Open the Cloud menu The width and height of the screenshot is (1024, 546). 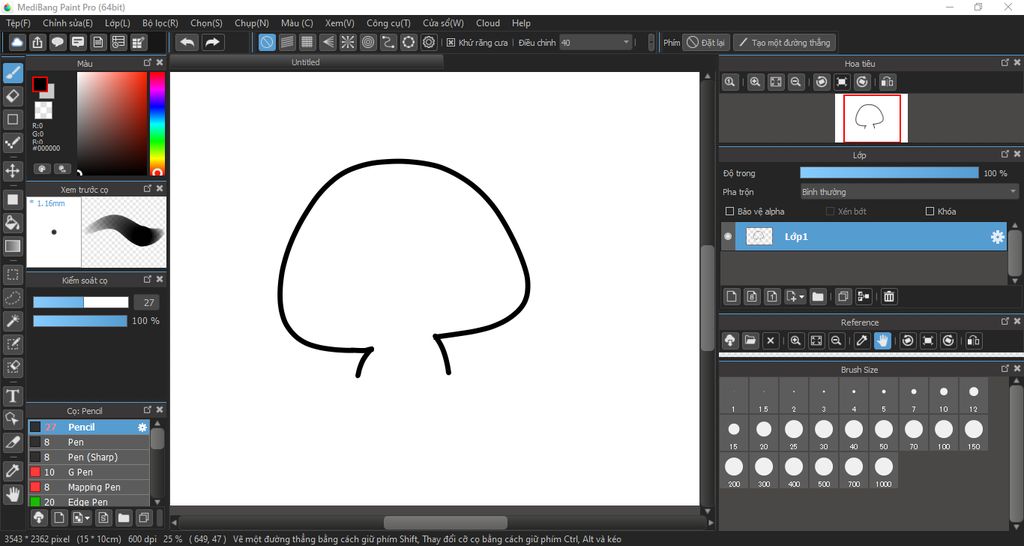pos(488,23)
